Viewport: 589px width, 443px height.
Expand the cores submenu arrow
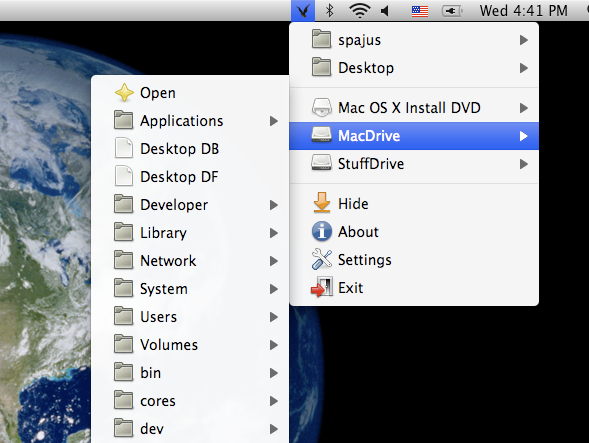tap(274, 401)
